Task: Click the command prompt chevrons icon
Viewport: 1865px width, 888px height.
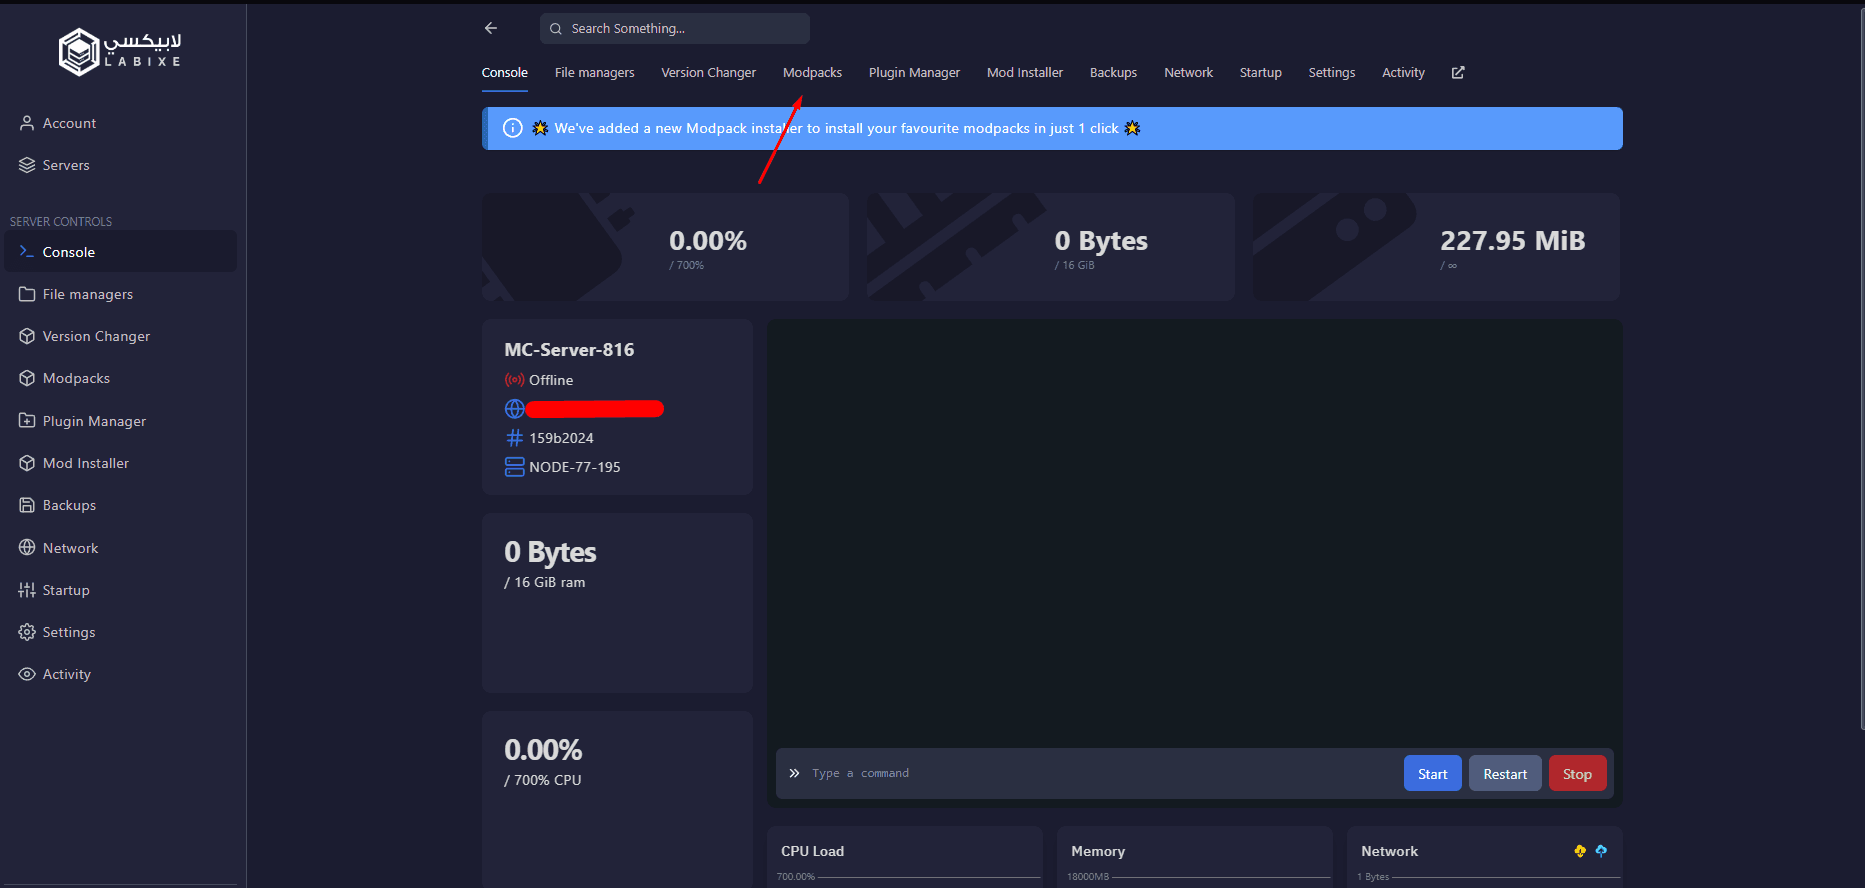Action: 794,773
